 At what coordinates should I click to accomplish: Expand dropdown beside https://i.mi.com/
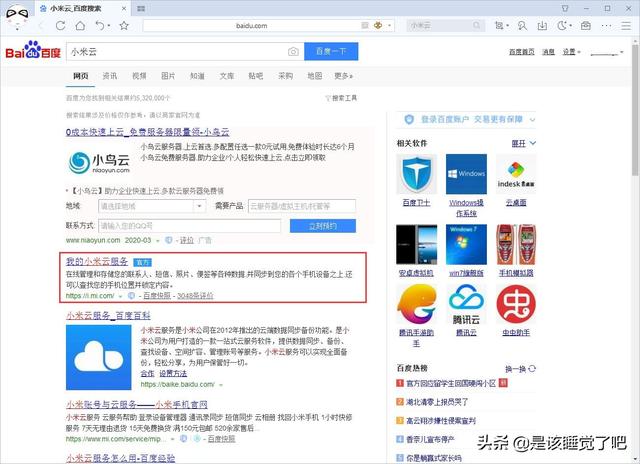(x=120, y=296)
